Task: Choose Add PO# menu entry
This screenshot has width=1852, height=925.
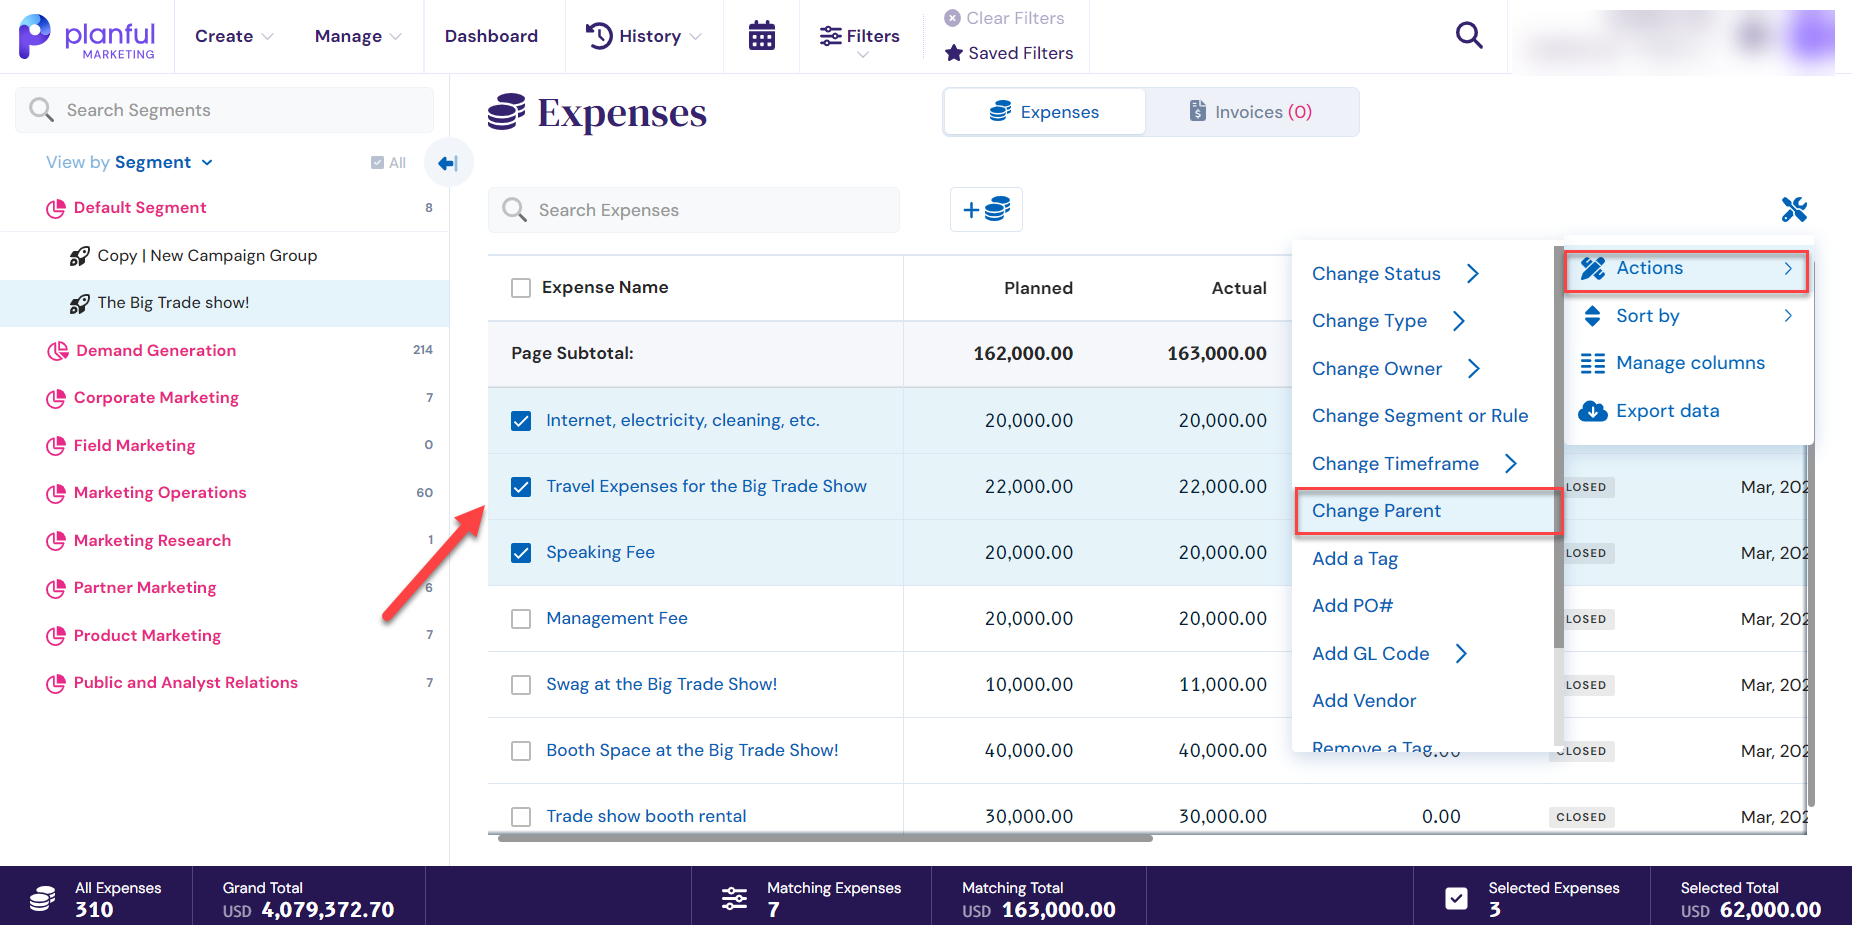Action: point(1352,606)
